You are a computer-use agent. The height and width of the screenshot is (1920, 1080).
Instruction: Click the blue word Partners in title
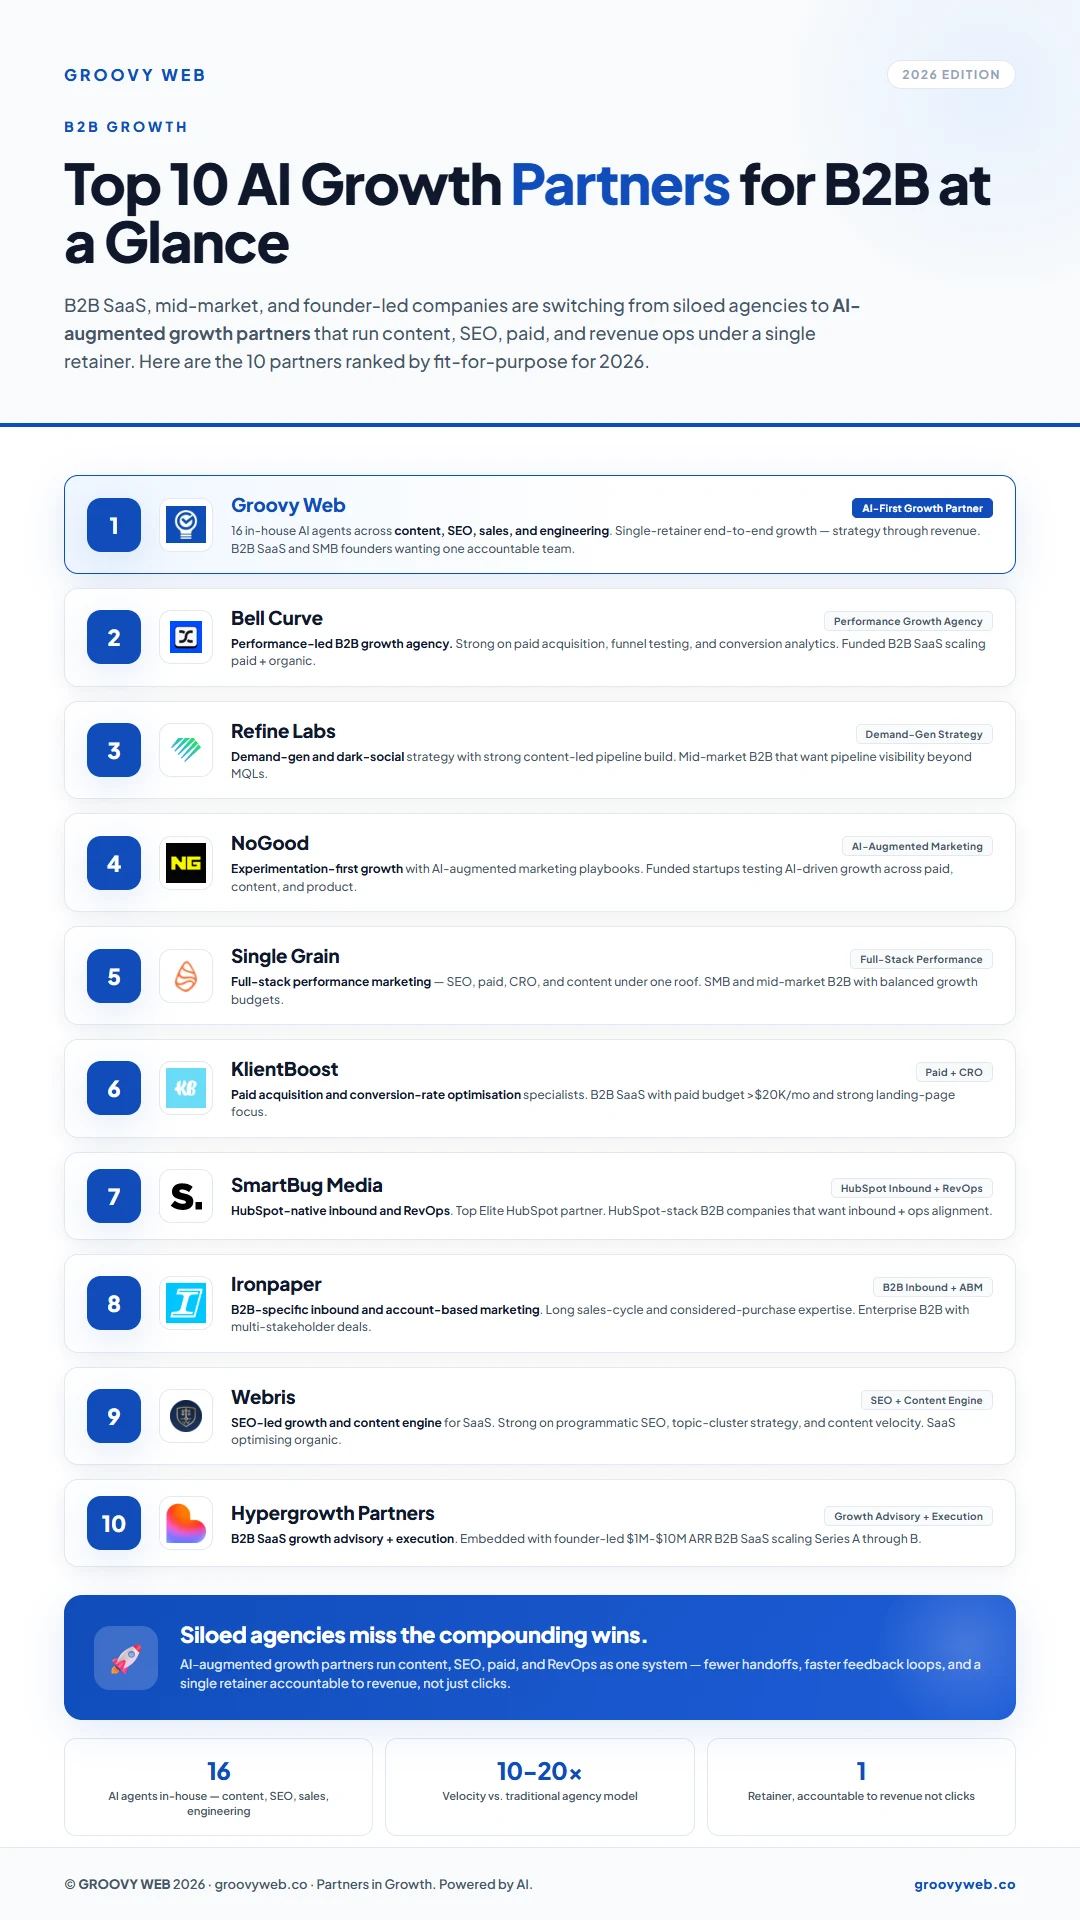coord(620,185)
